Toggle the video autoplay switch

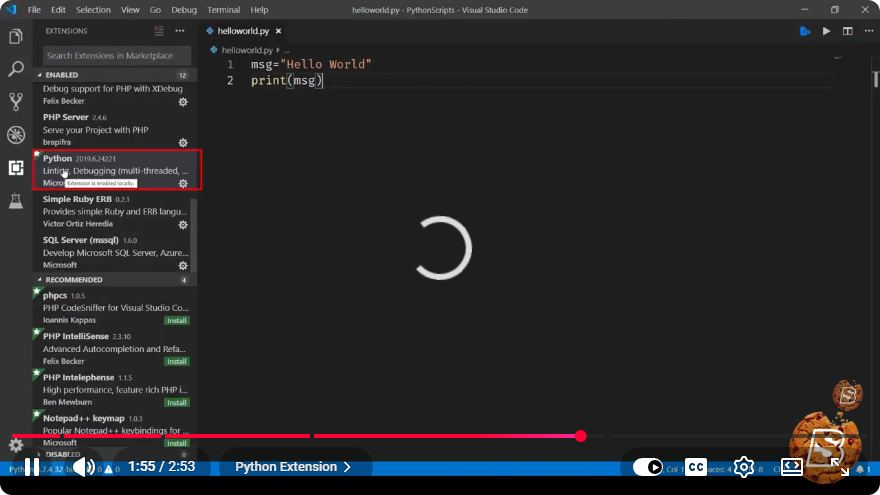[x=648, y=467]
